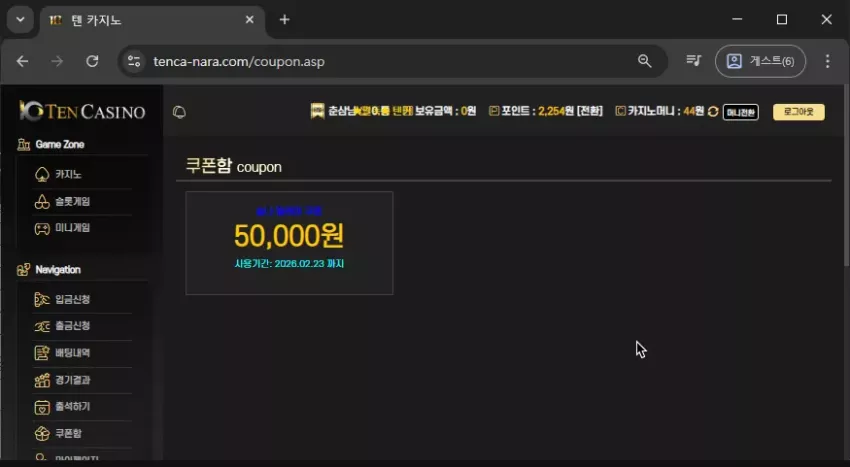
Task: Click the 로그아웃 button
Action: coord(799,112)
